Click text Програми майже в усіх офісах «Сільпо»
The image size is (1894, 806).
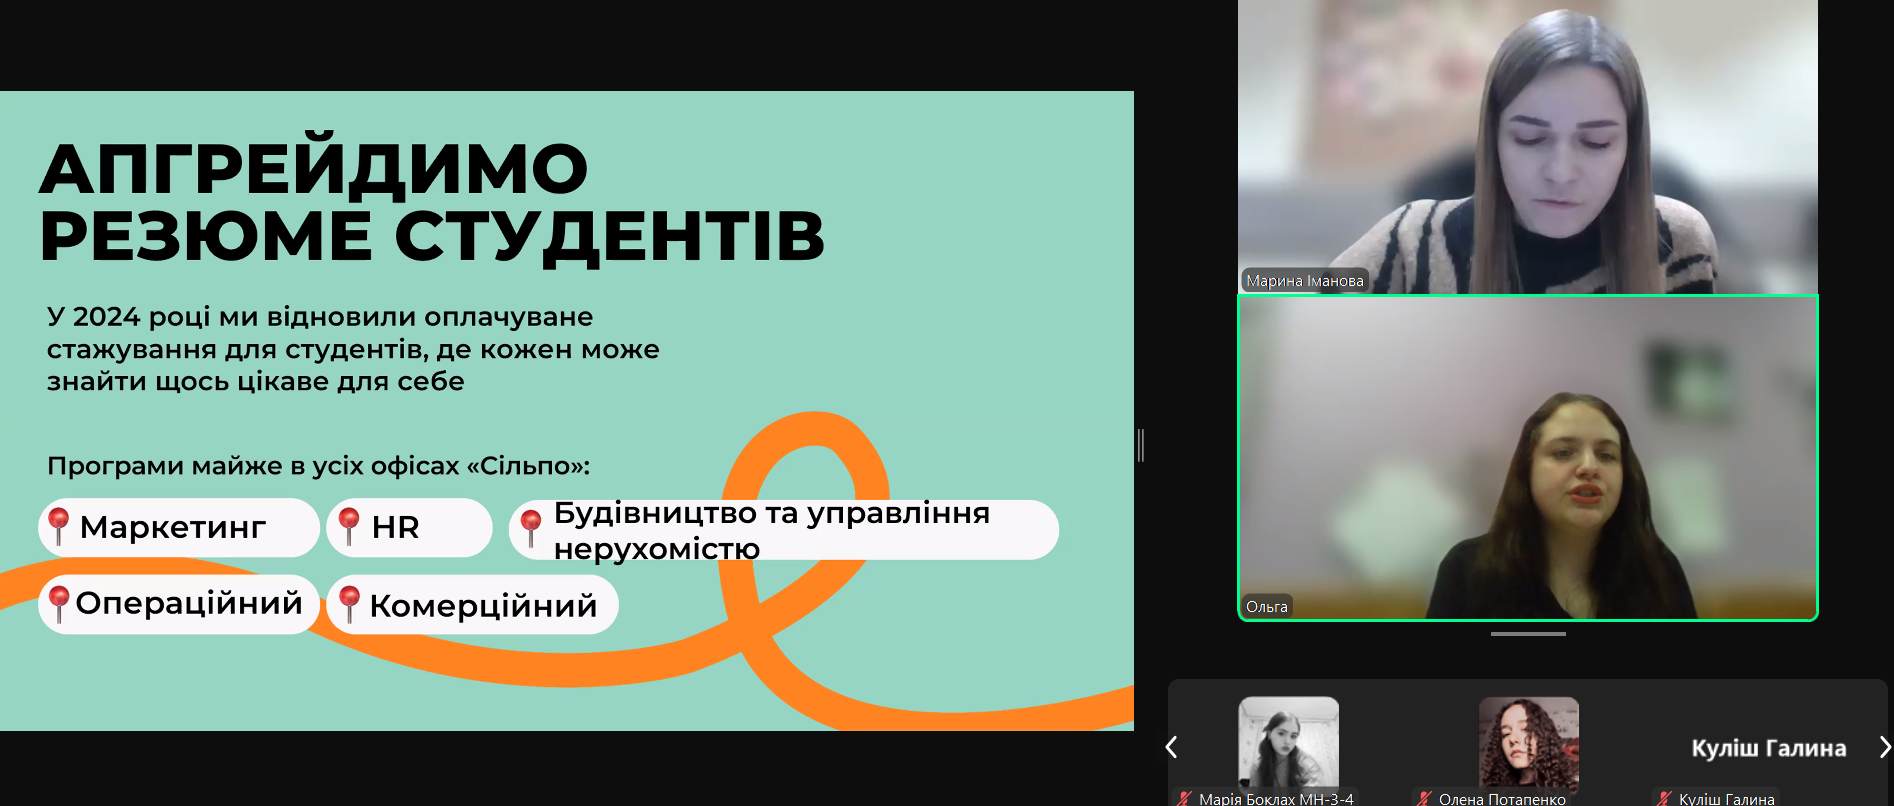click(319, 466)
